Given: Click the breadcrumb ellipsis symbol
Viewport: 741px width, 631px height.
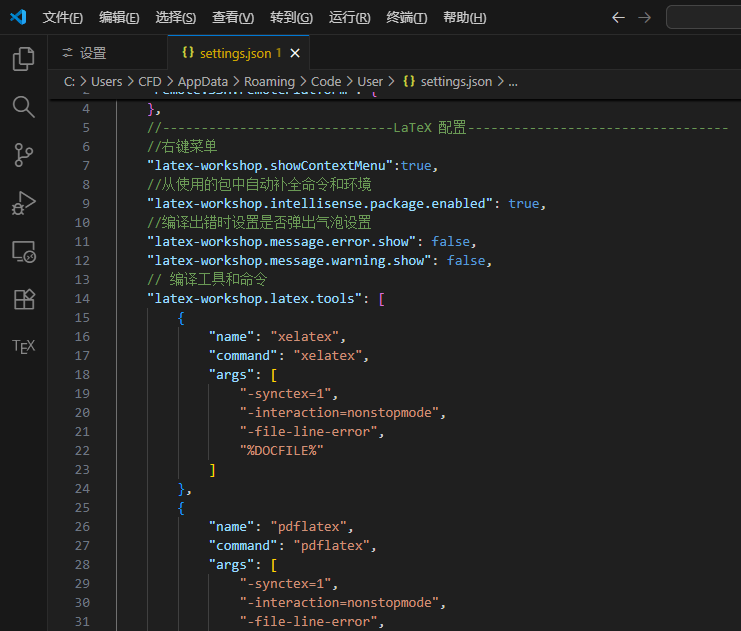Looking at the screenshot, I should tap(513, 82).
